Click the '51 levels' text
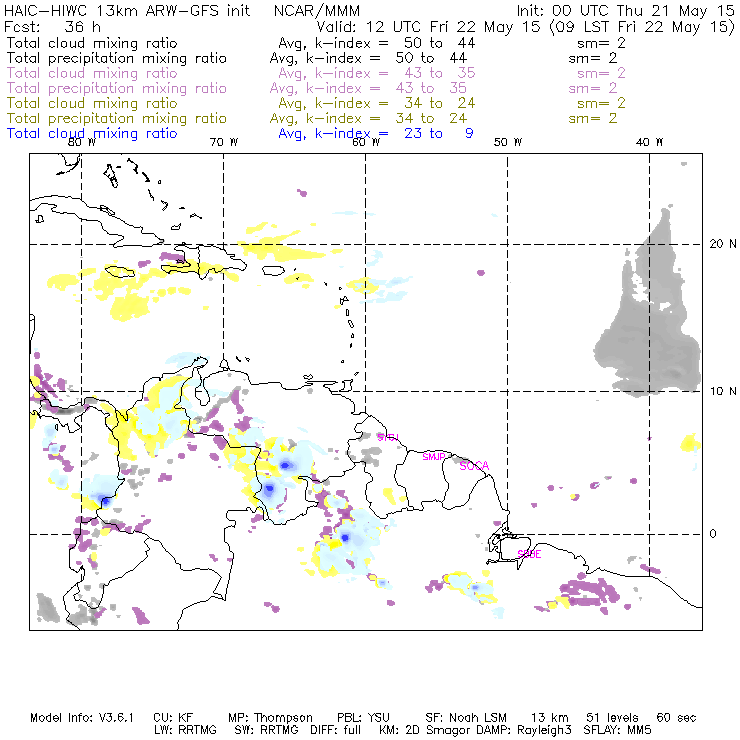This screenshot has height=740, width=740. tap(612, 718)
